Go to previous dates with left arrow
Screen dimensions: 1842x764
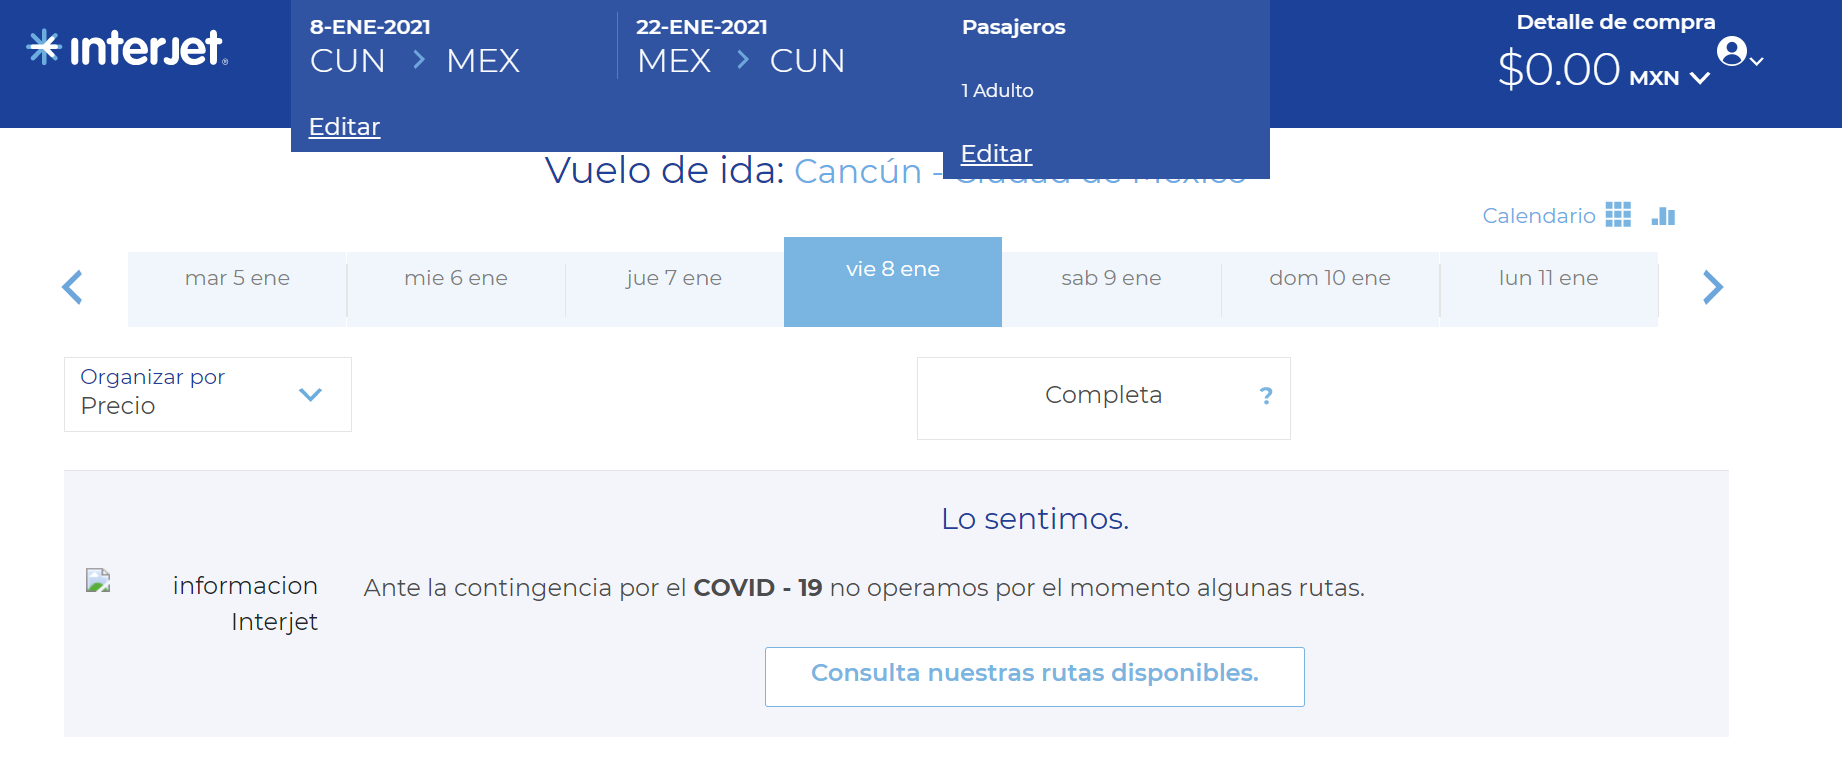pos(72,287)
